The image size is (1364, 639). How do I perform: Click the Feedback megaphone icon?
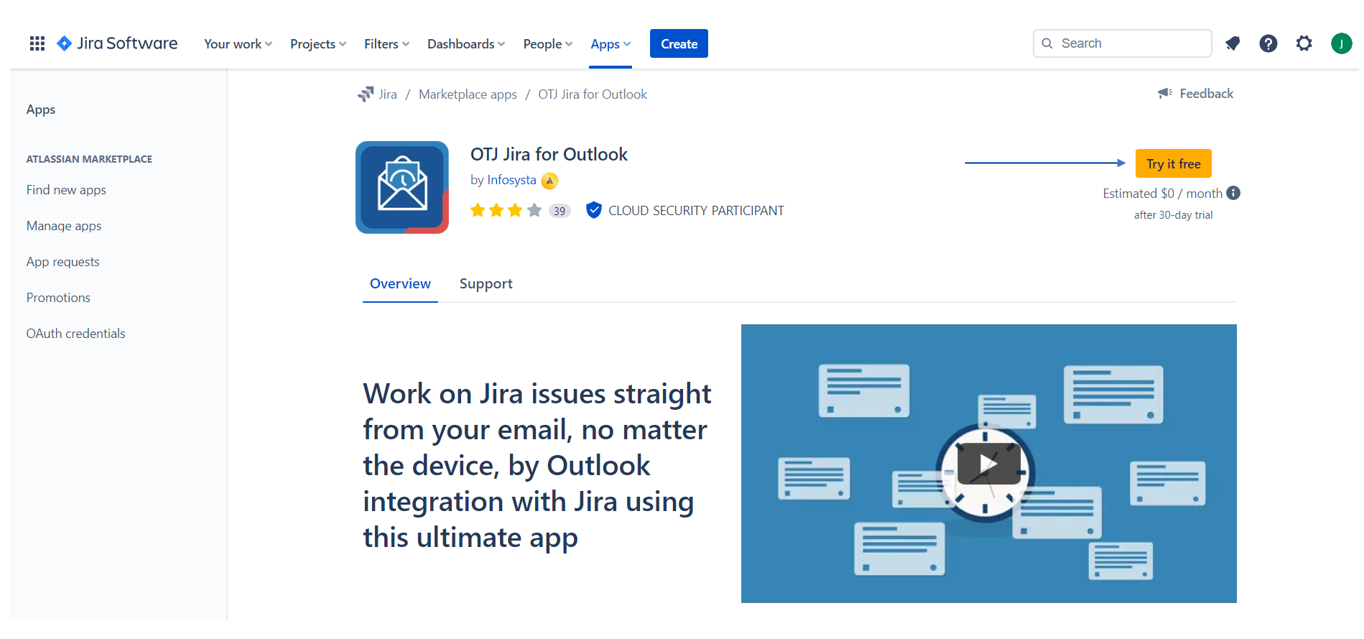pyautogui.click(x=1164, y=93)
